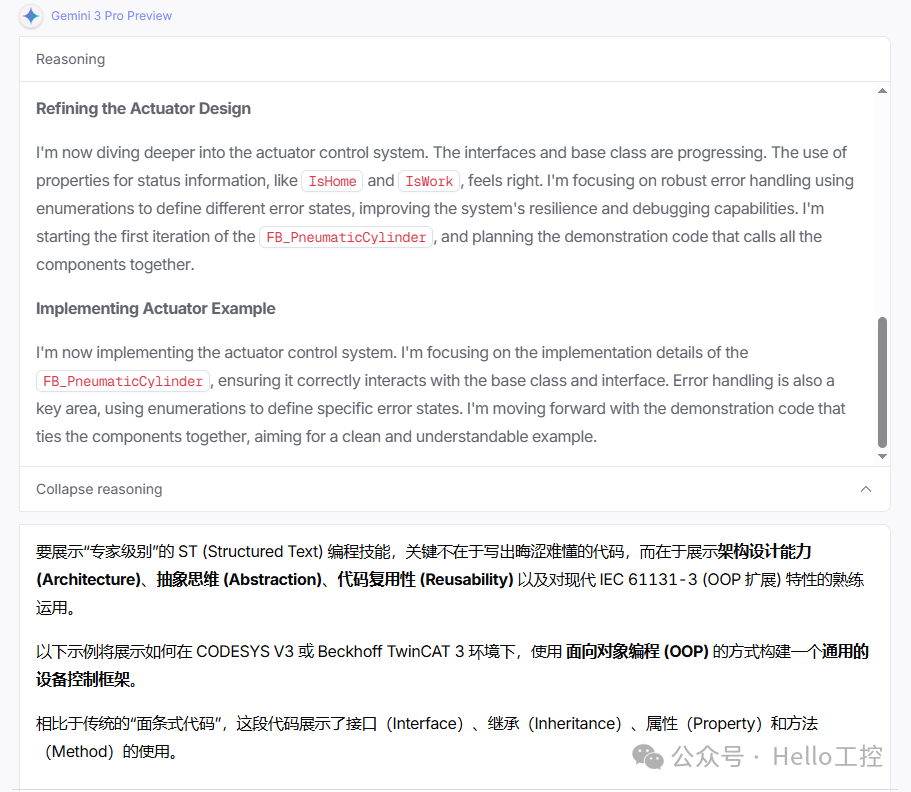
Task: Click the IsHome inline code tag
Action: 332,181
